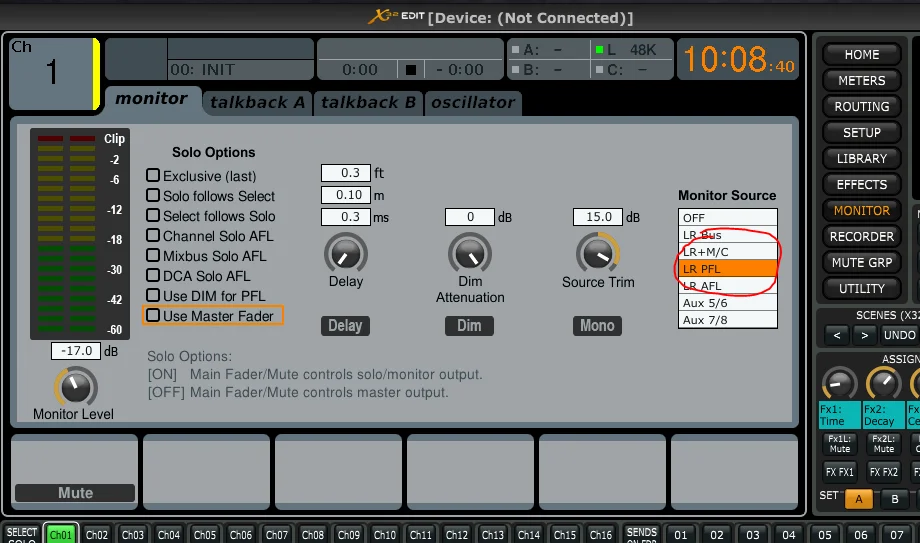Select channel Ch16 button
920x543 pixels.
[x=601, y=535]
